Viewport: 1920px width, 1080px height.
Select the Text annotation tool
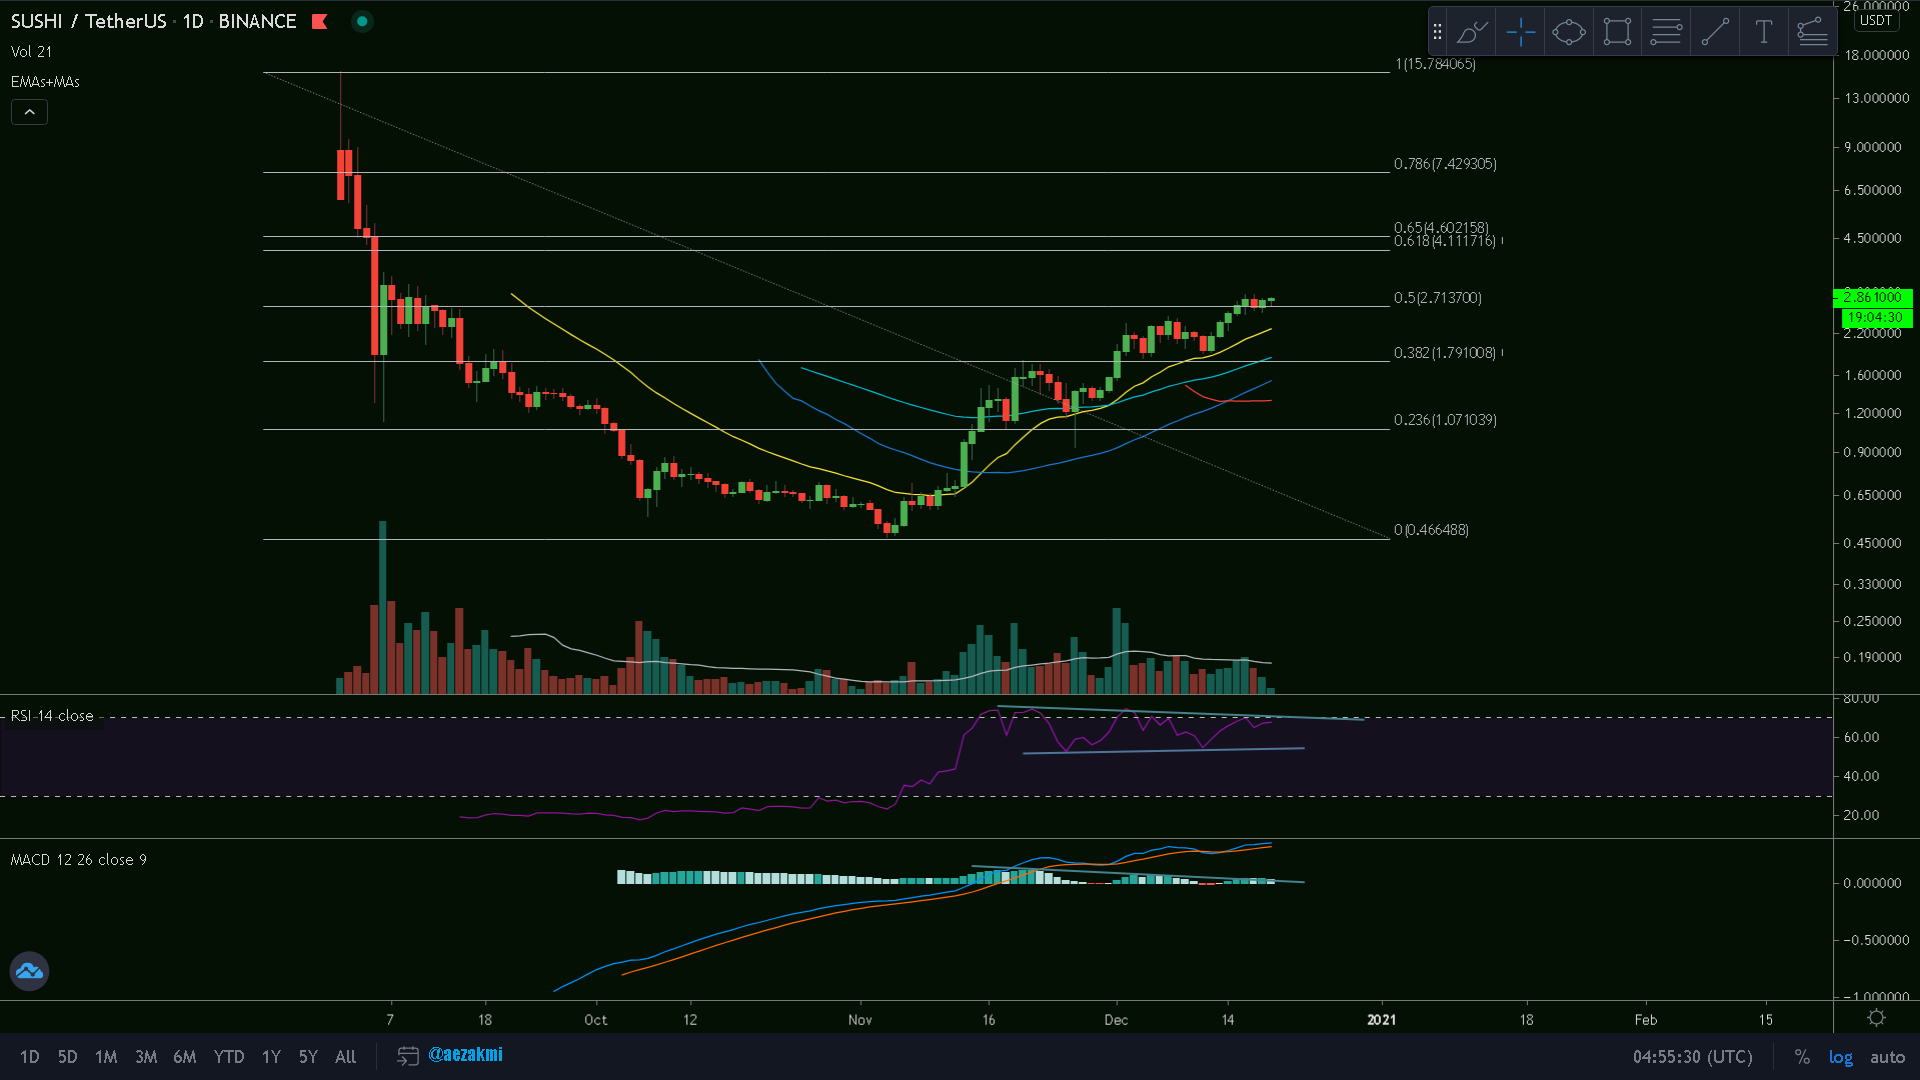[x=1763, y=32]
